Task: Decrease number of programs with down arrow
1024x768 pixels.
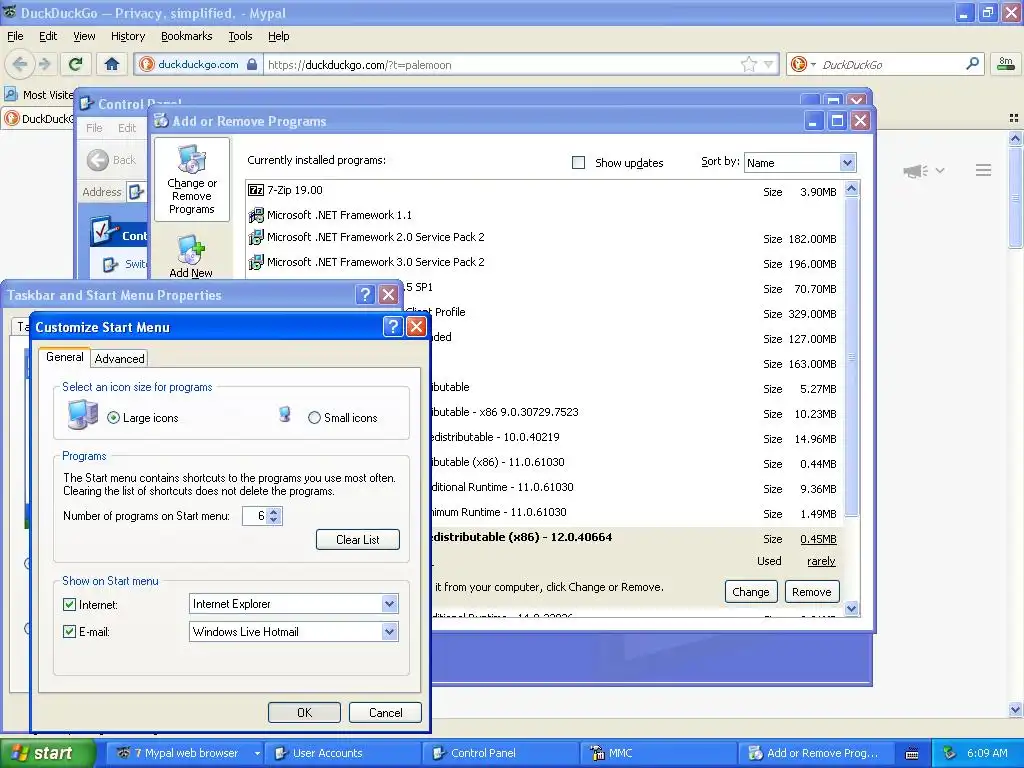Action: [x=274, y=520]
